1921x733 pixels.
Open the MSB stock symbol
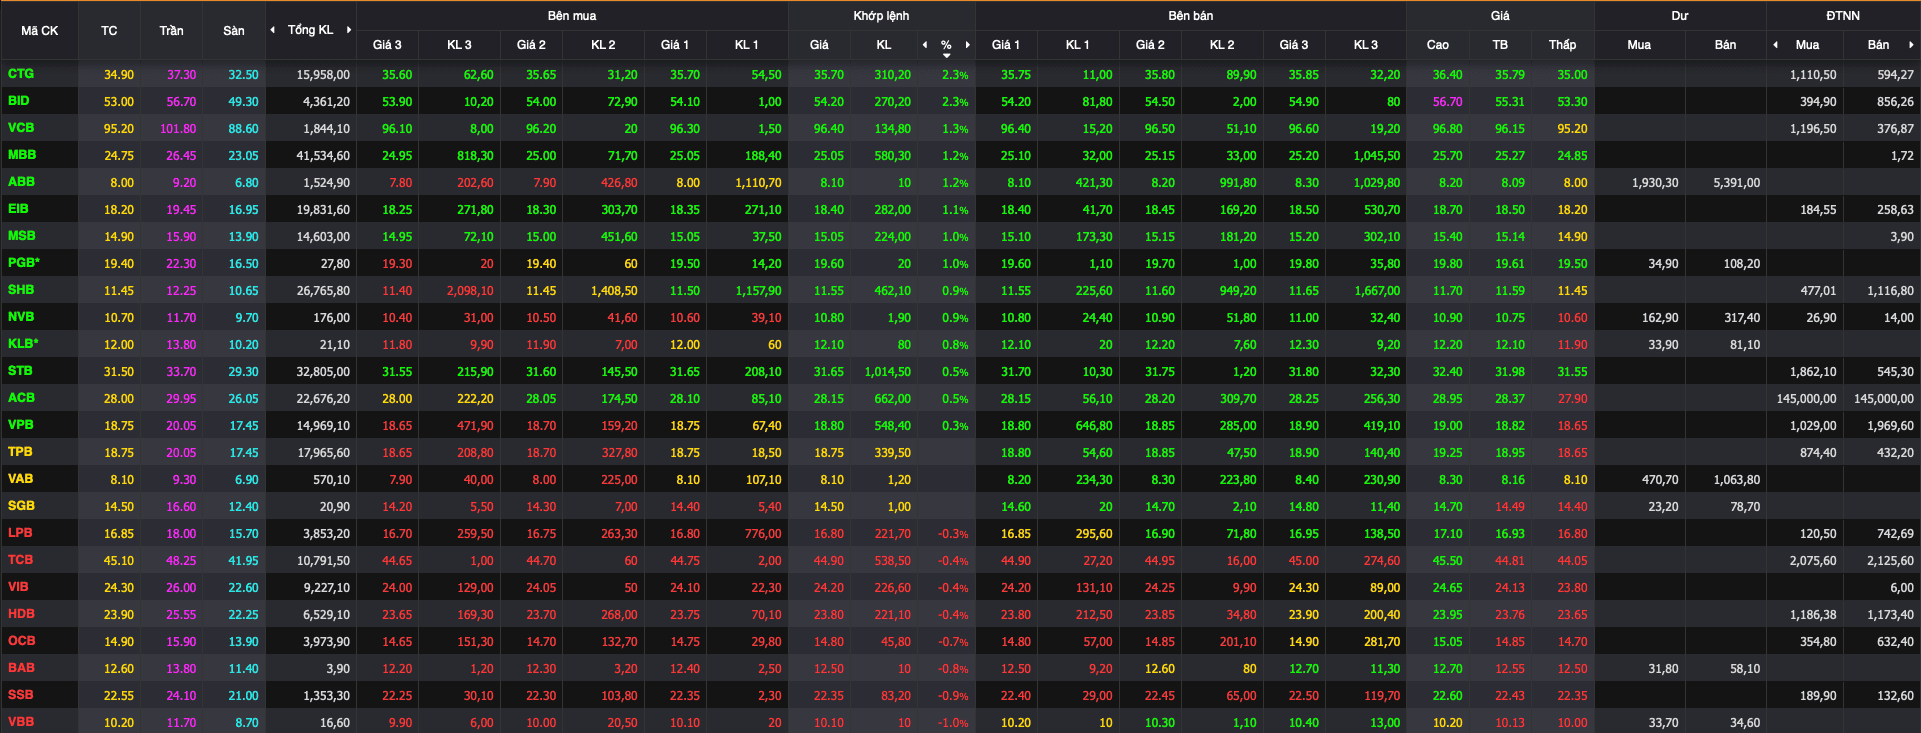[22, 236]
